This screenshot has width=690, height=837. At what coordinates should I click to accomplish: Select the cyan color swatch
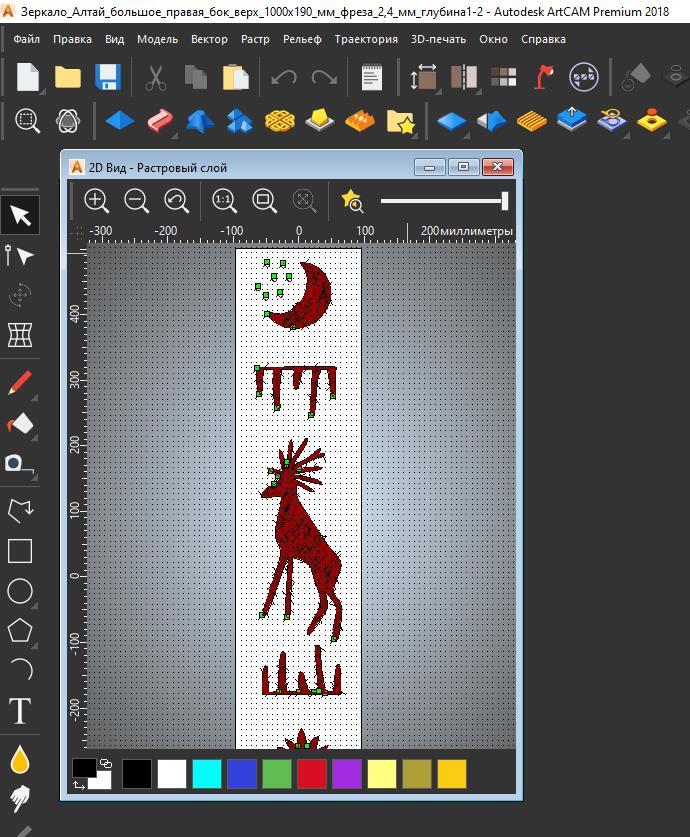pyautogui.click(x=206, y=774)
